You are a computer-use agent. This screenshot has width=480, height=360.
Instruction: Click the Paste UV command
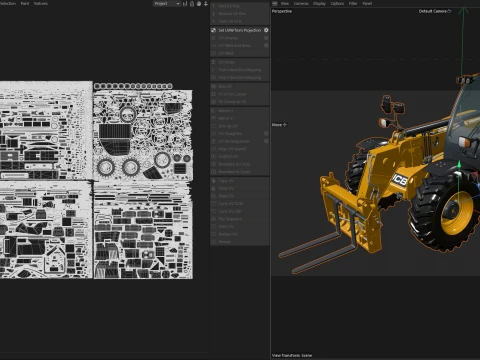[226, 189]
